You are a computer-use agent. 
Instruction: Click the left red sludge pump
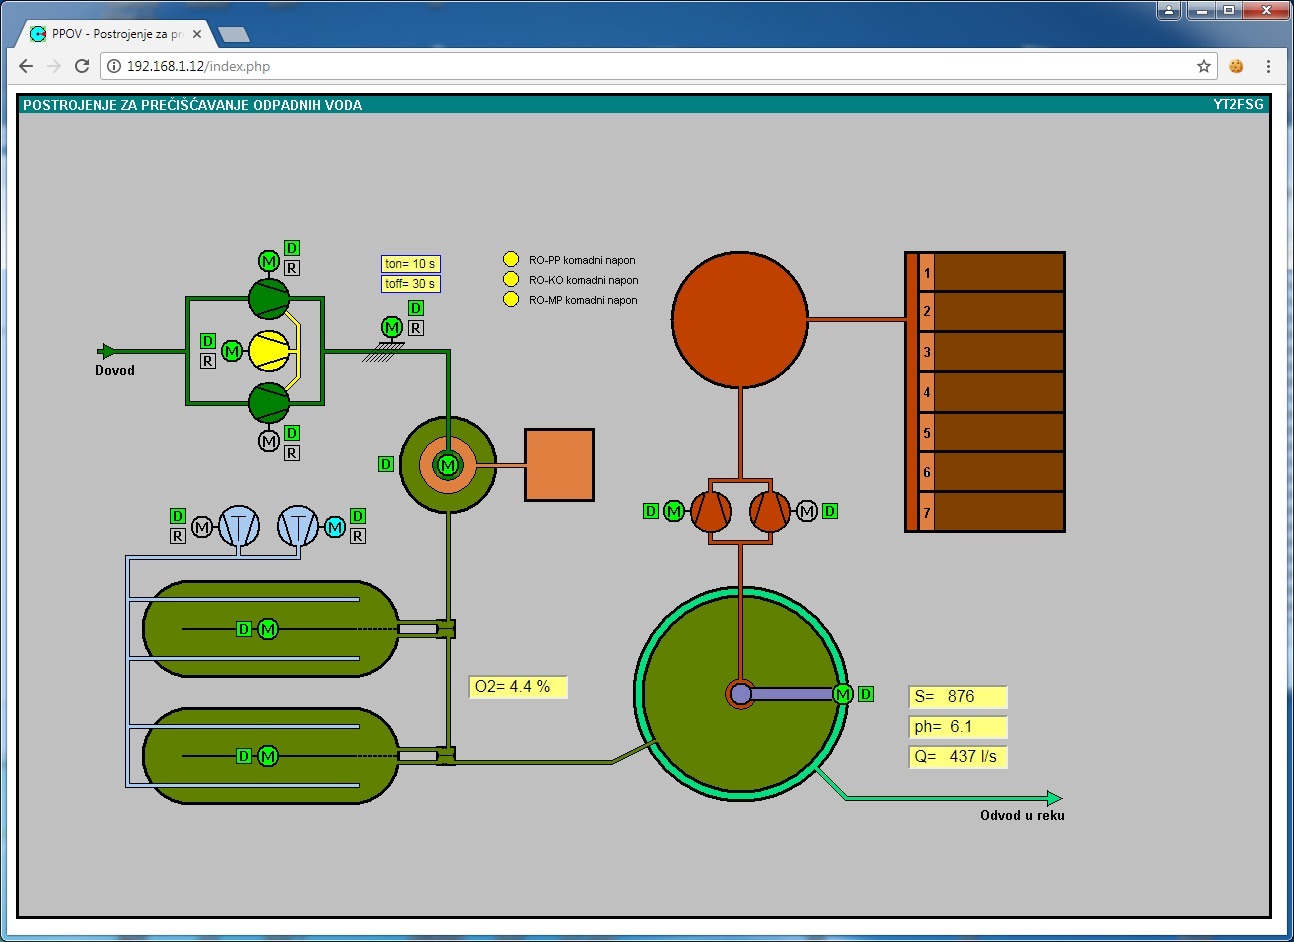(712, 511)
